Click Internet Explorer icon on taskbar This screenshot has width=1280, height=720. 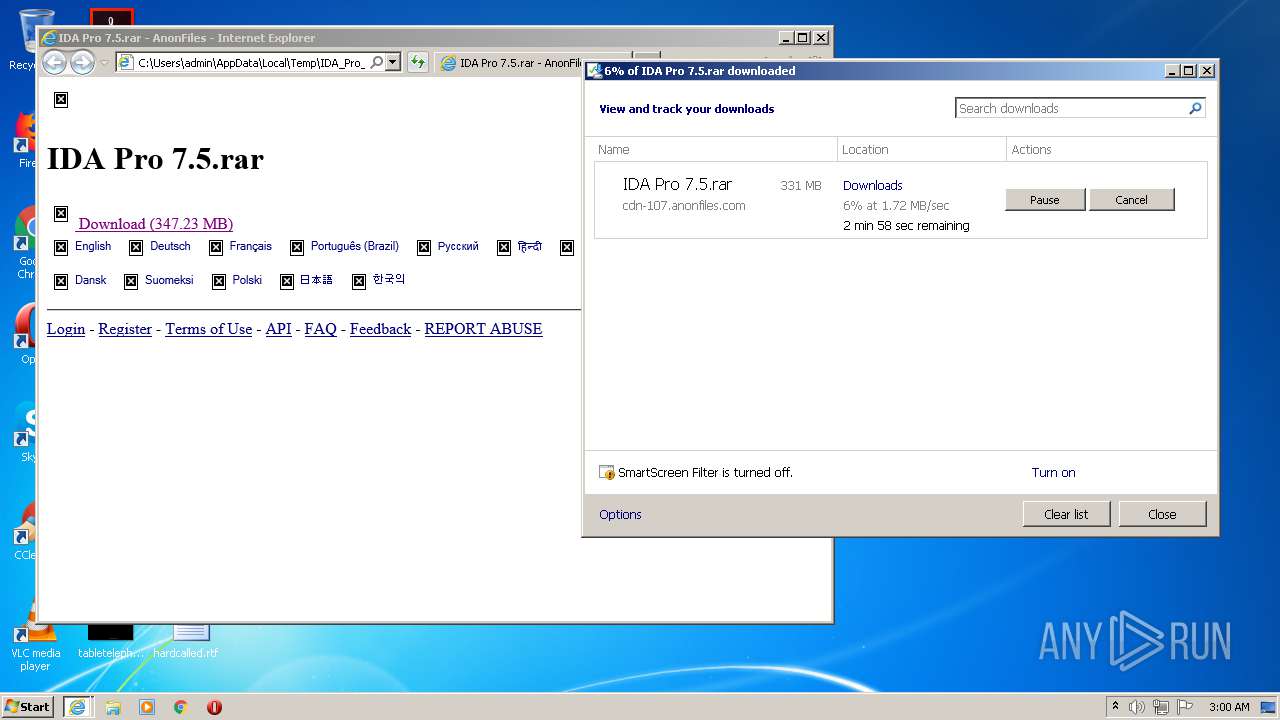[78, 706]
